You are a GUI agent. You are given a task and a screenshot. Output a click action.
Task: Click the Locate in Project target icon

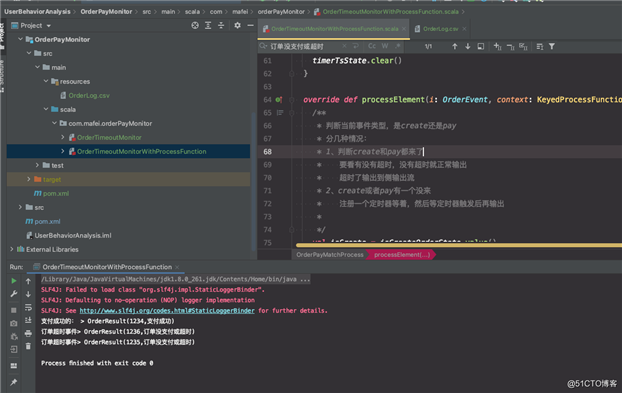click(195, 25)
